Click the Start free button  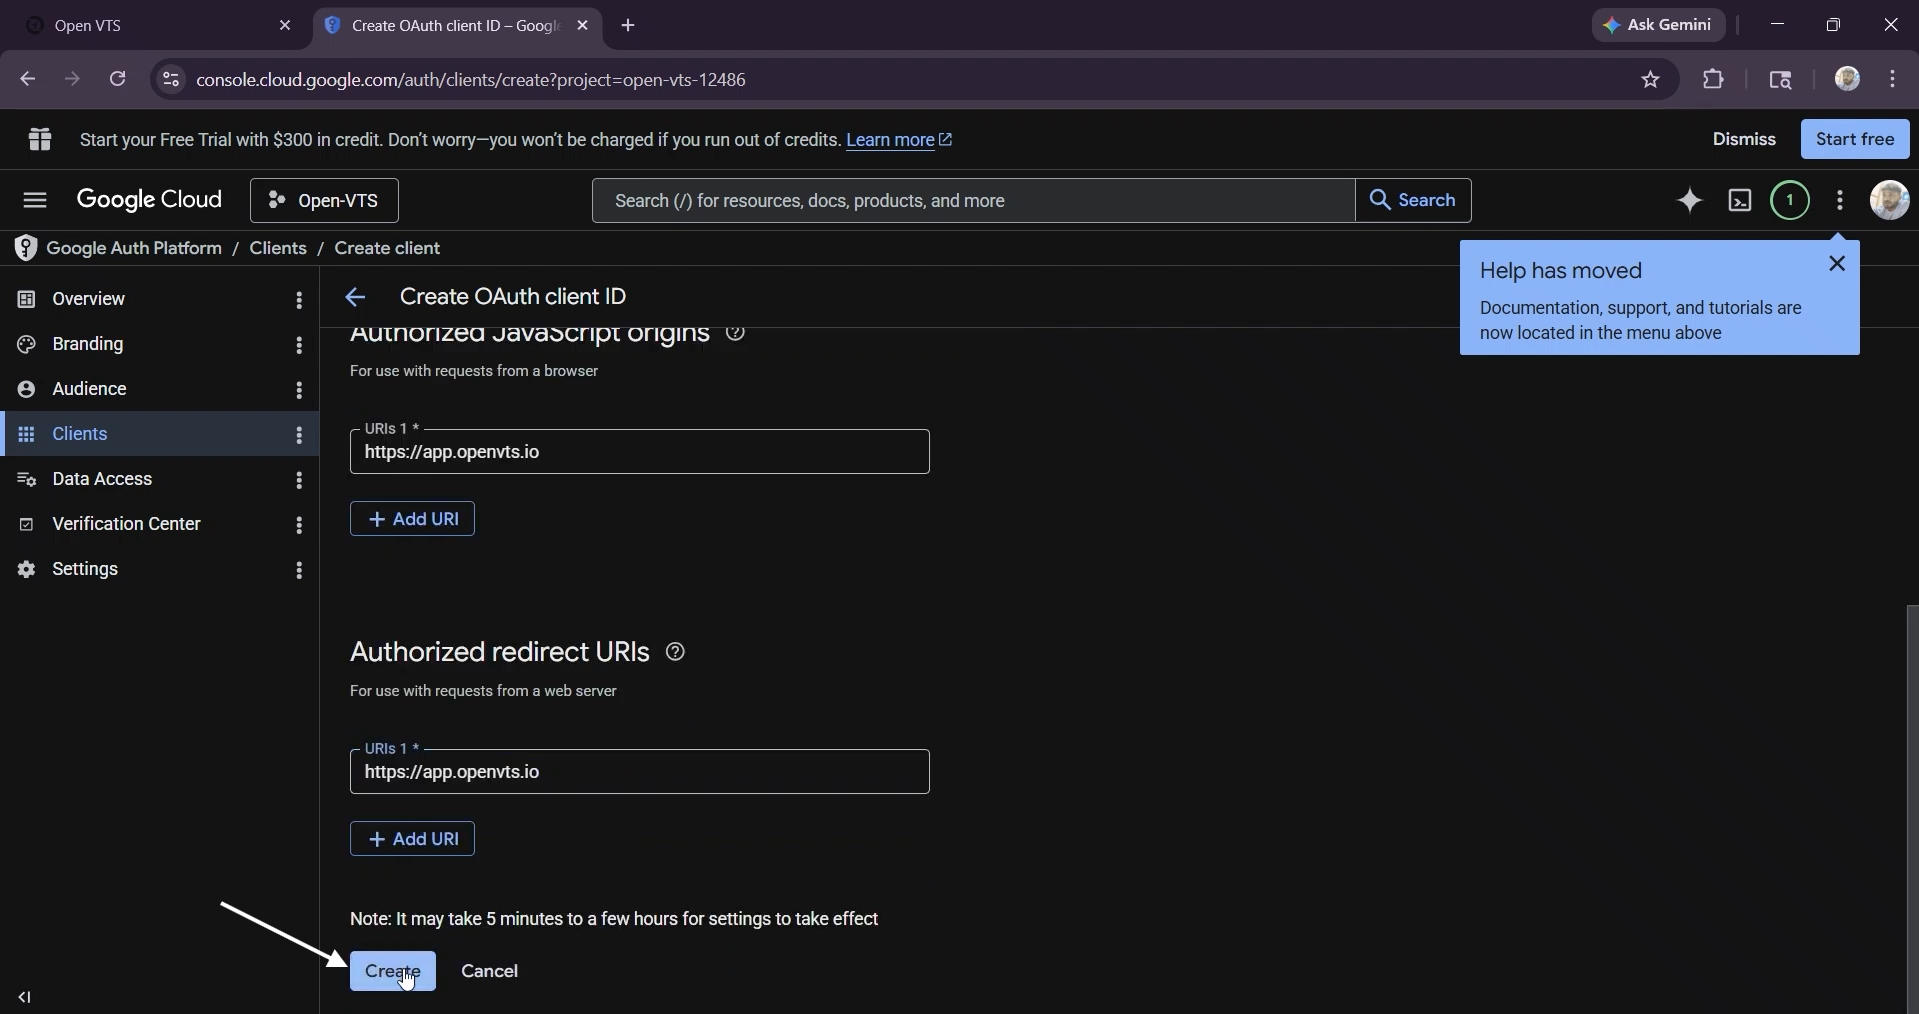(x=1855, y=139)
